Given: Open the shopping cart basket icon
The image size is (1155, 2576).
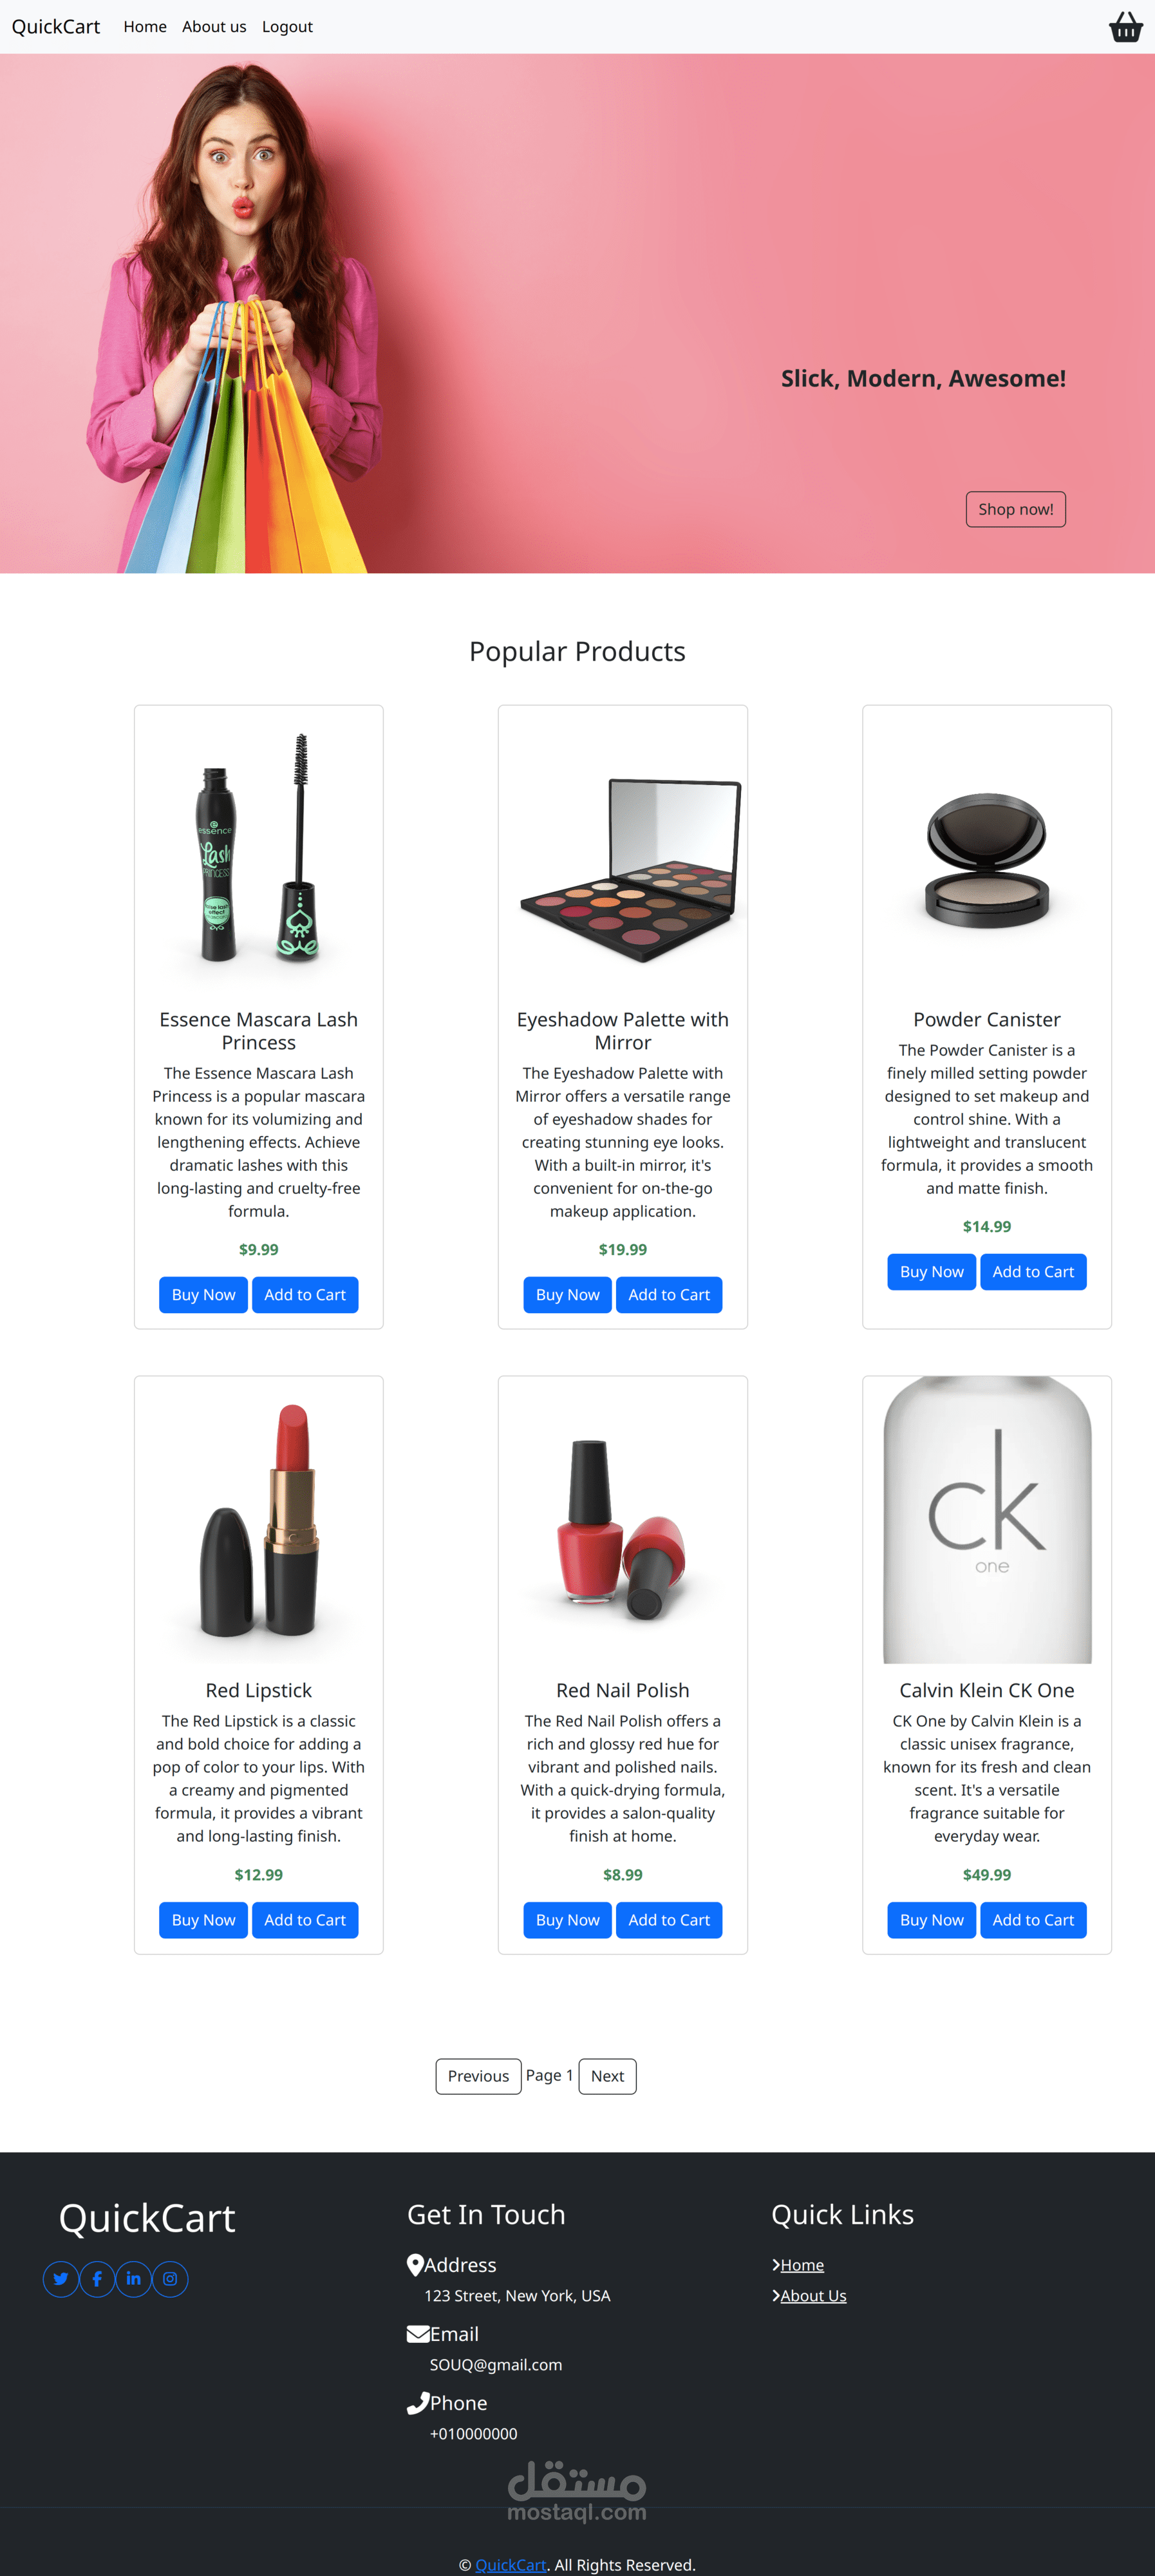Looking at the screenshot, I should pyautogui.click(x=1125, y=27).
